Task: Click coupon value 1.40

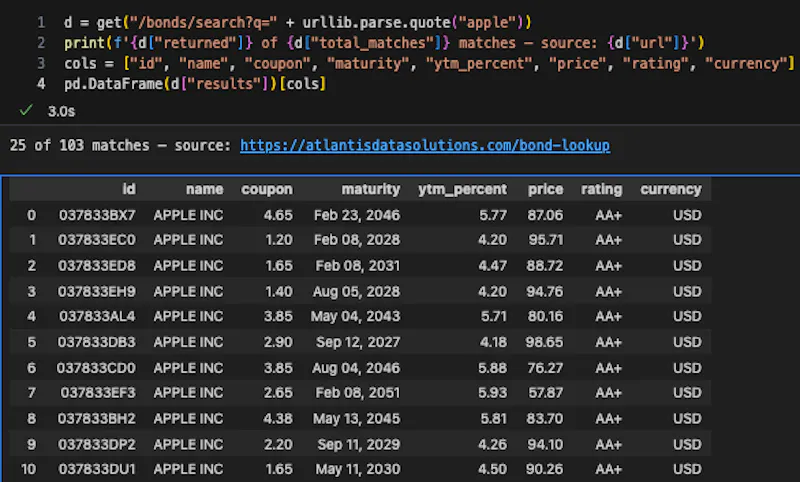Action: (280, 292)
